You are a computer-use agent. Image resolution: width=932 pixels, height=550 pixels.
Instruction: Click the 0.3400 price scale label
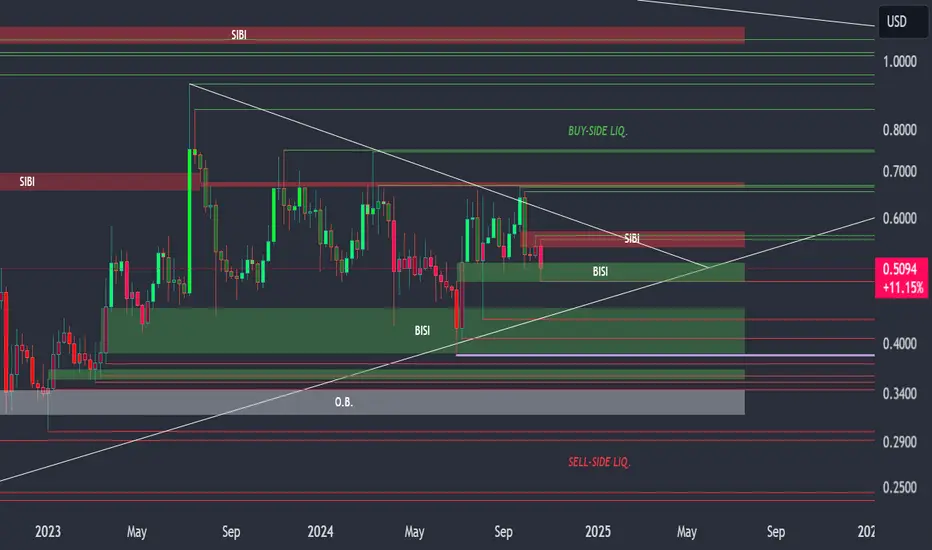[x=899, y=394]
